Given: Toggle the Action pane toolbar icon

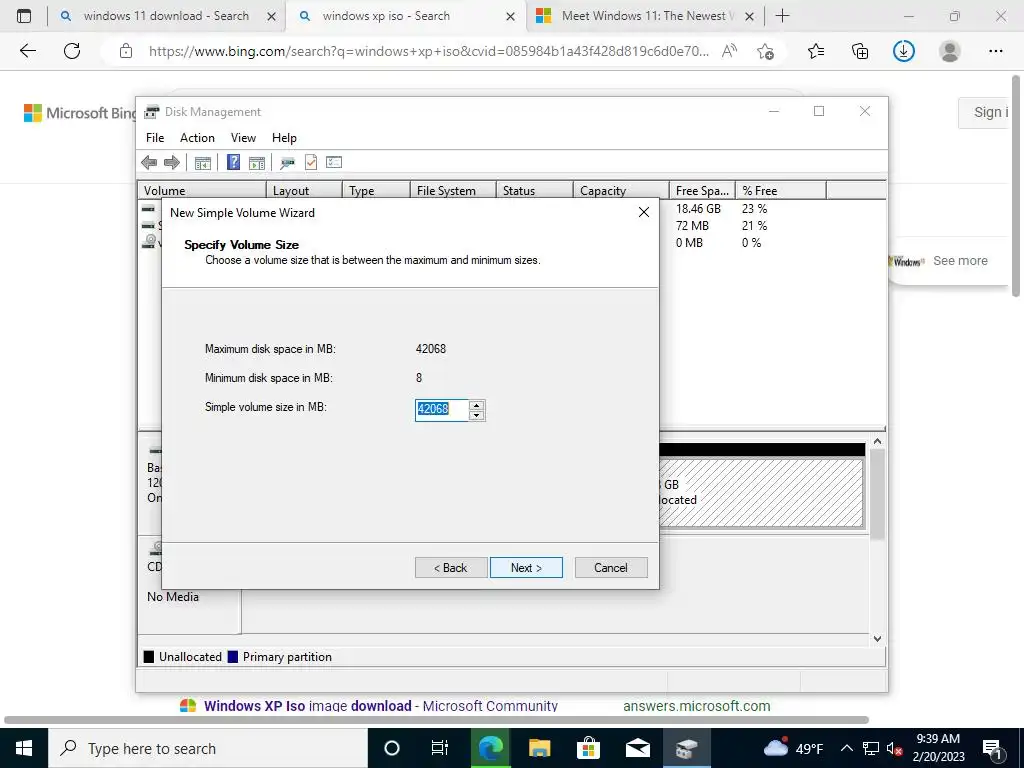Looking at the screenshot, I should 257,163.
